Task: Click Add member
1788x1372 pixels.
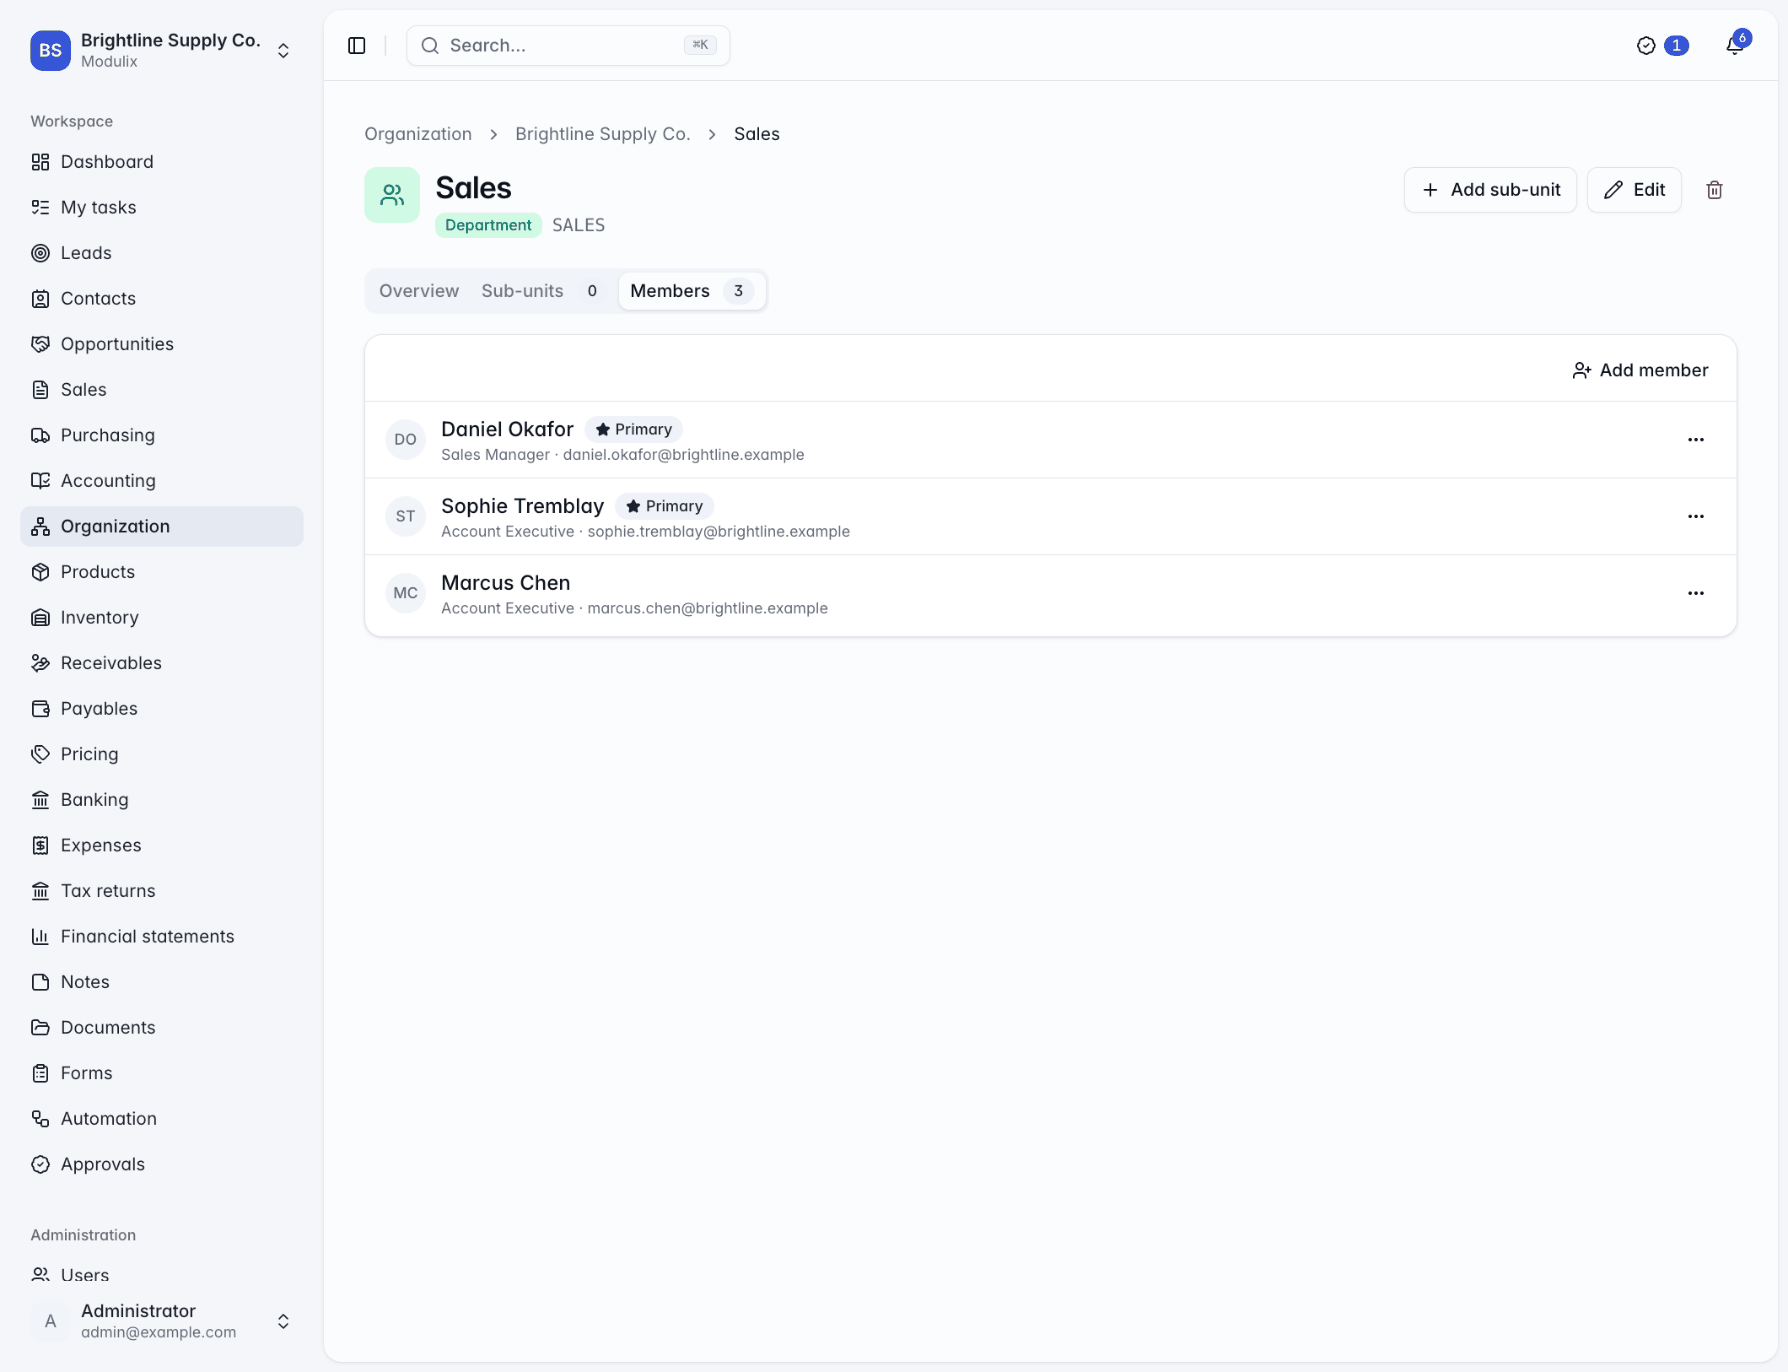Action: click(1640, 370)
